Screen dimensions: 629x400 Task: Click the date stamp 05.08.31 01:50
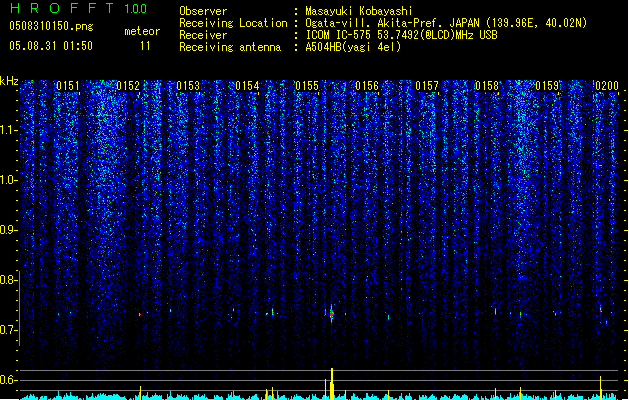(x=51, y=46)
